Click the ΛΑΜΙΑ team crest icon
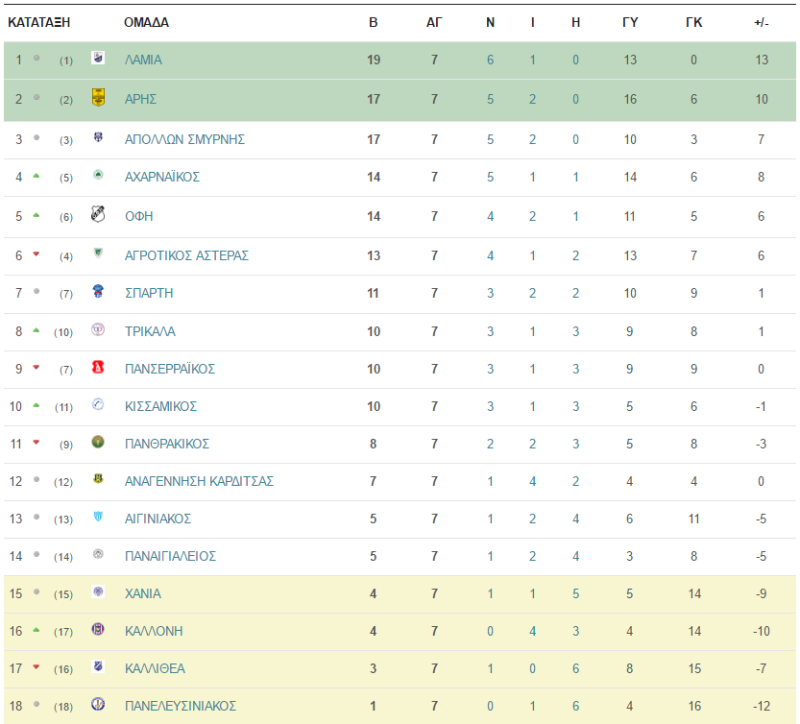 click(x=98, y=58)
